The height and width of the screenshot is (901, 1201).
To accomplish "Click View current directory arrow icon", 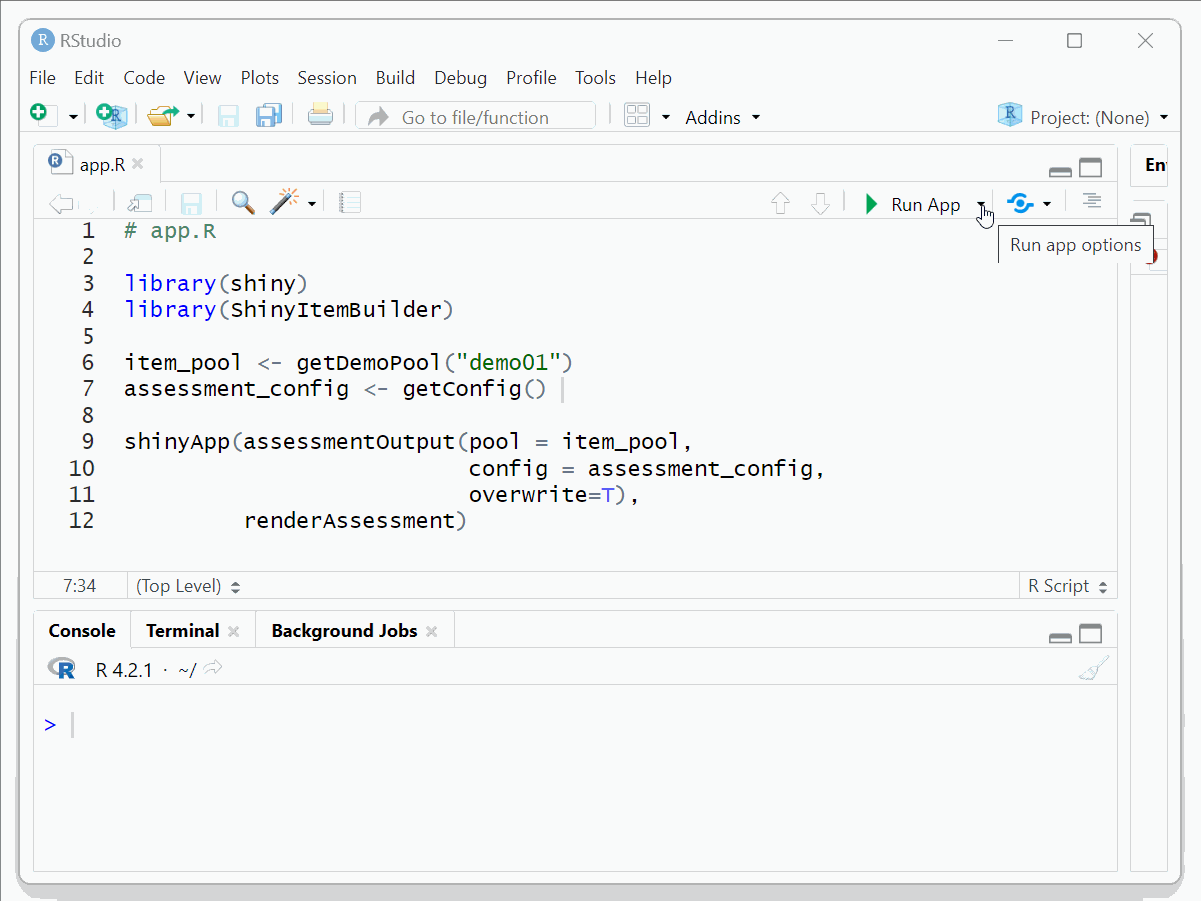I will point(213,668).
